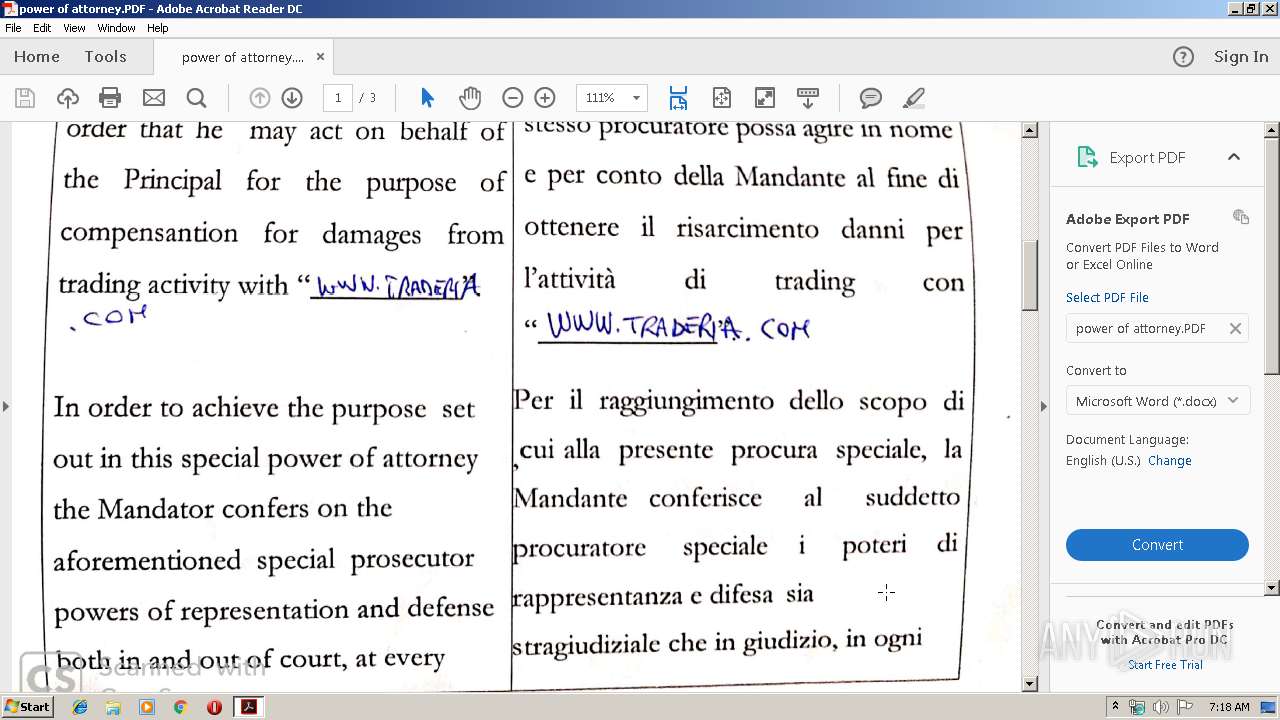Image resolution: width=1280 pixels, height=720 pixels.
Task: Switch to the Tools tab
Action: click(105, 57)
